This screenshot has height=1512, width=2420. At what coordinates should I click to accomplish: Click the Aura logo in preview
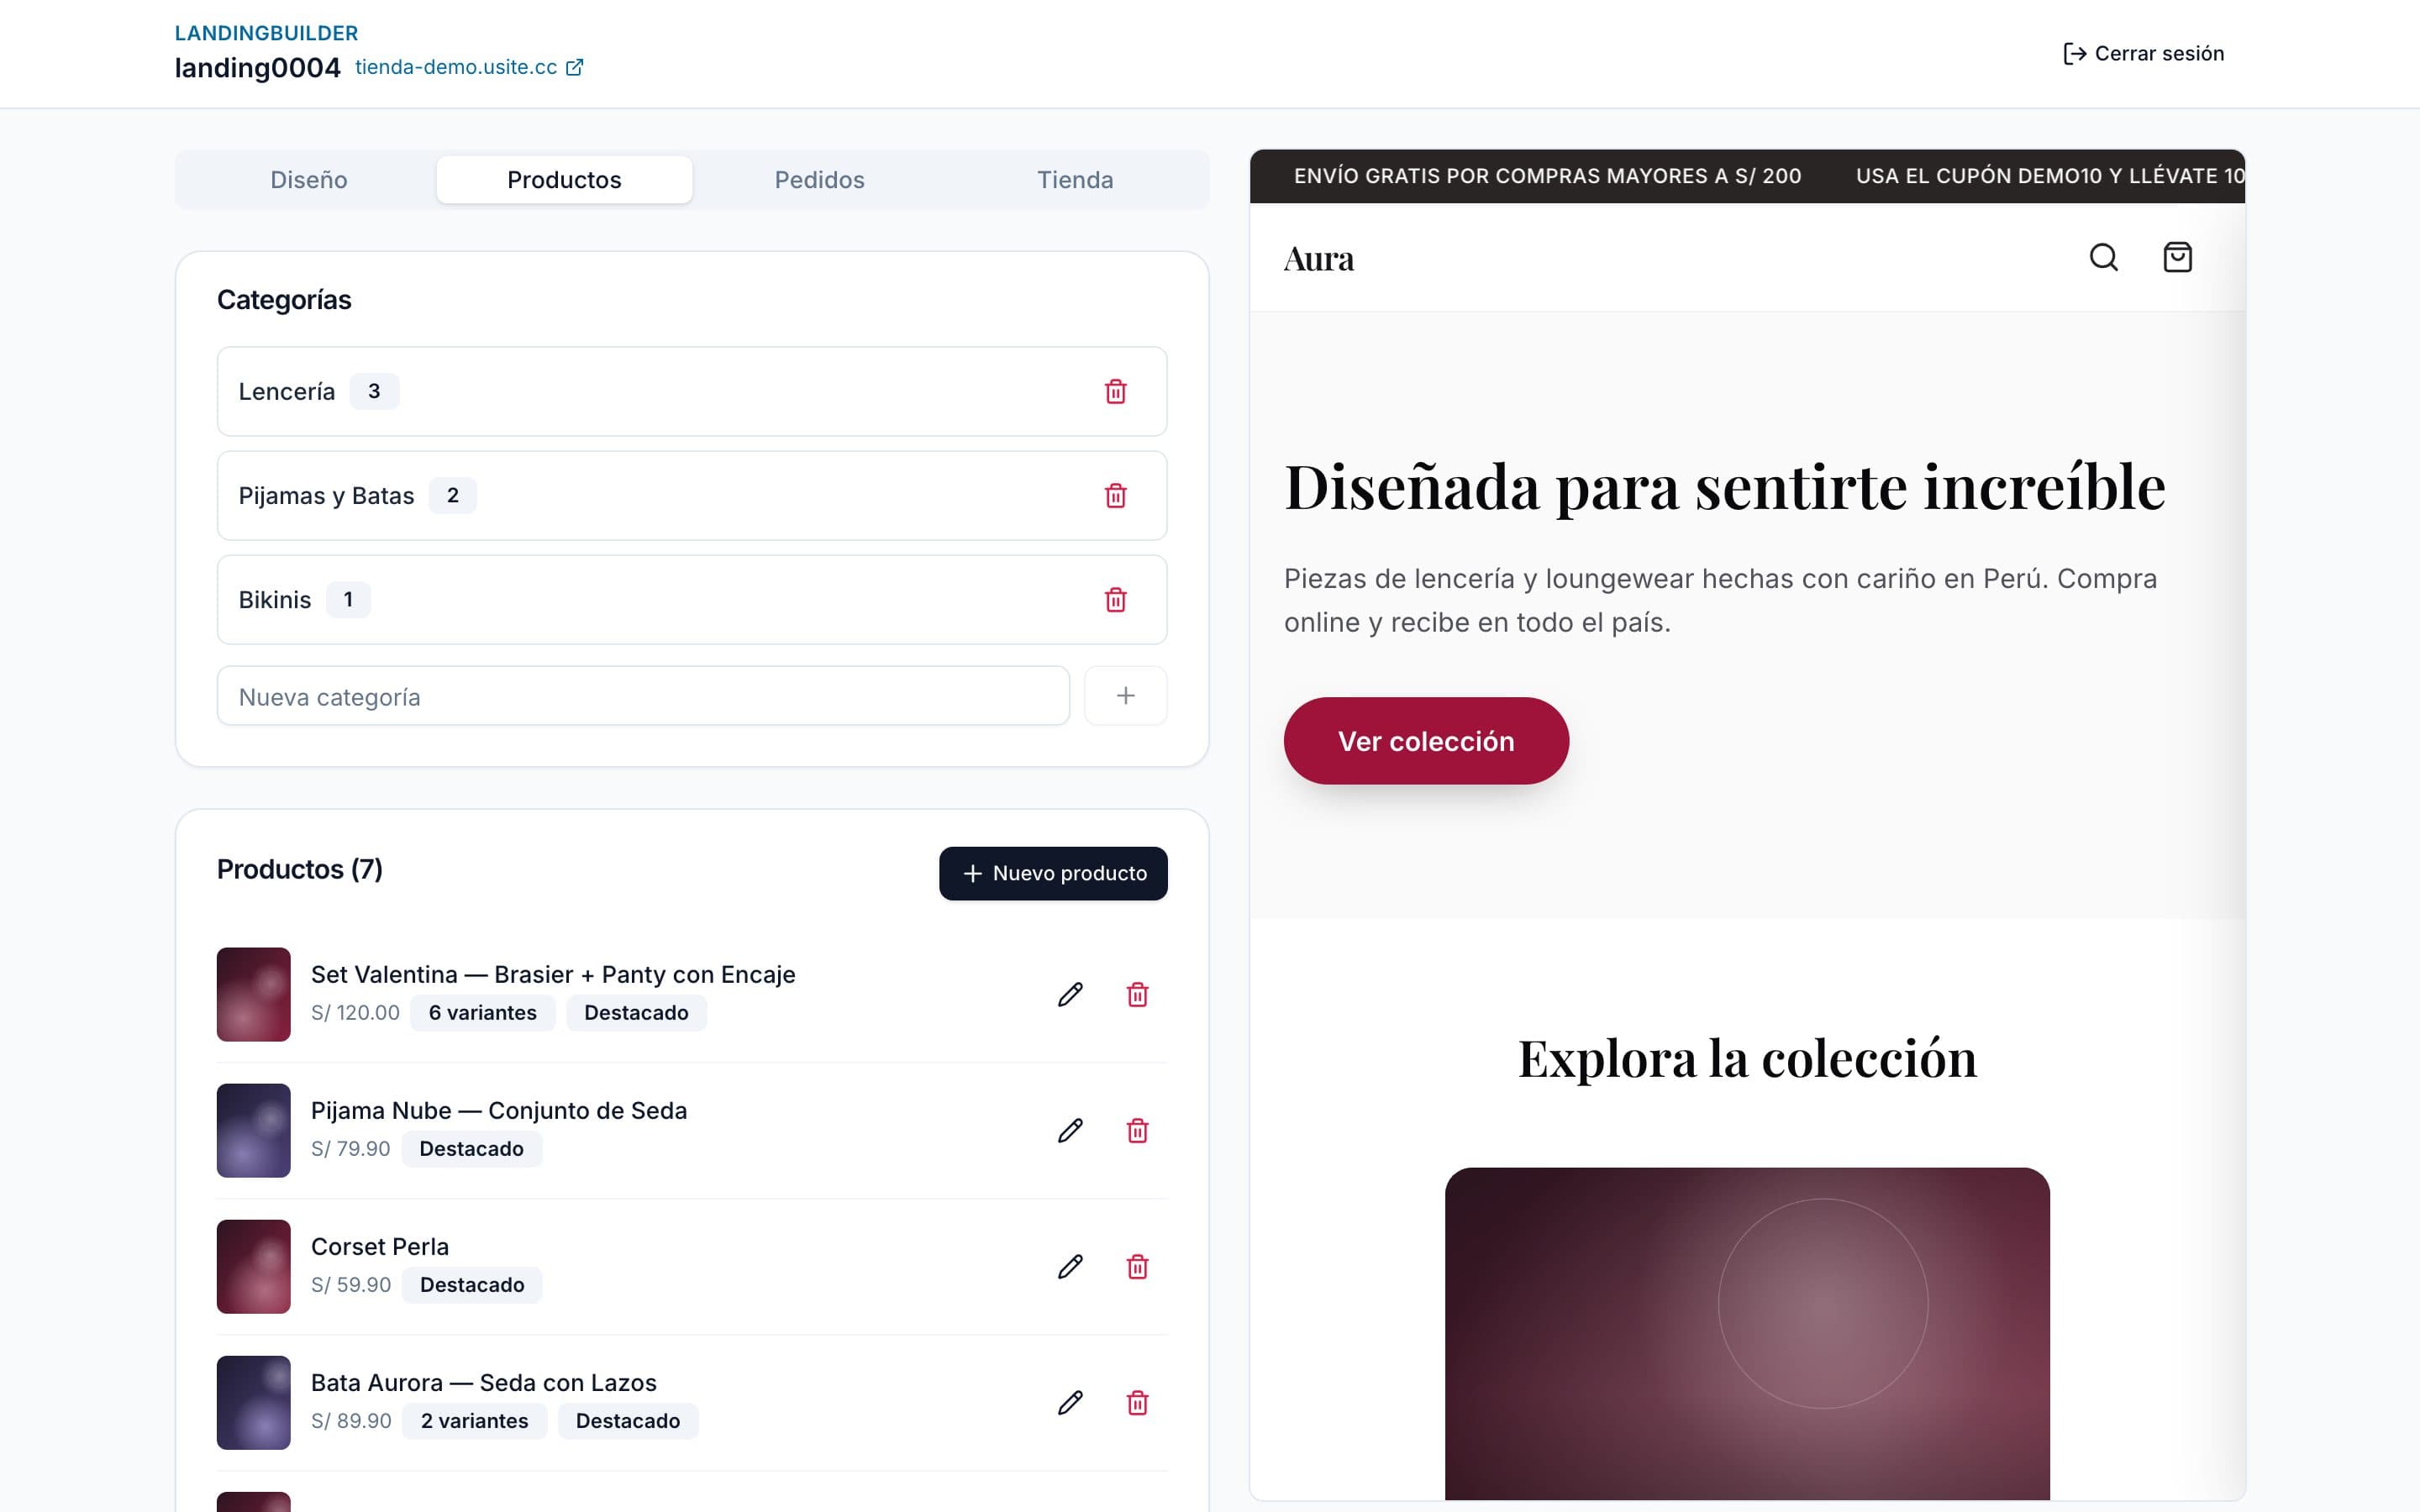(x=1319, y=258)
